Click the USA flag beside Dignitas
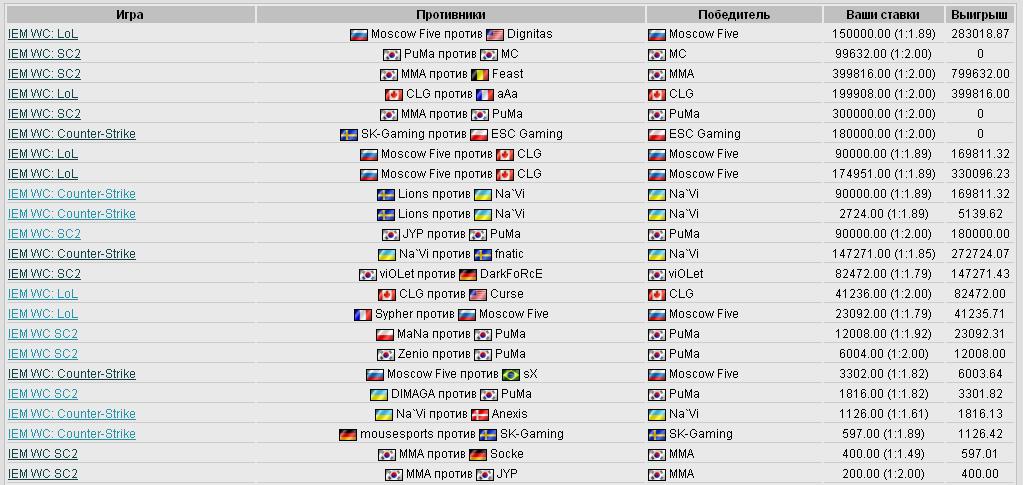The height and width of the screenshot is (485, 1023). point(495,35)
